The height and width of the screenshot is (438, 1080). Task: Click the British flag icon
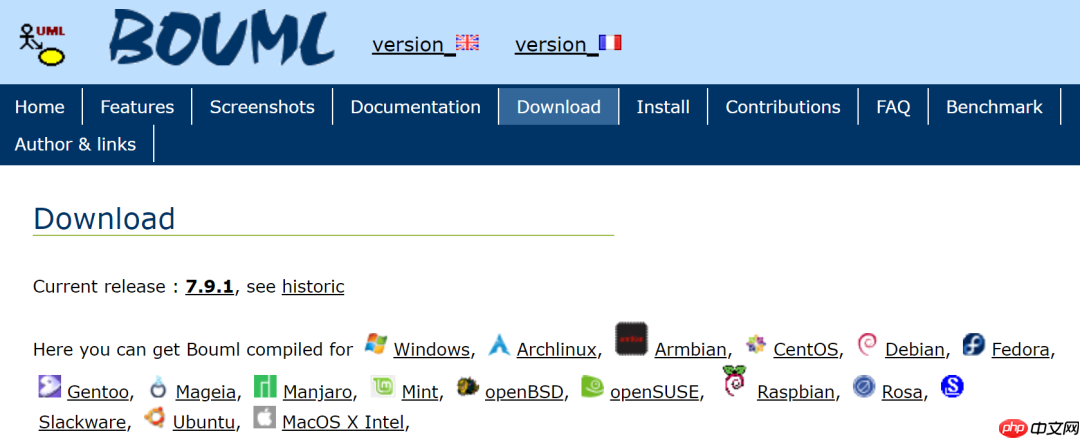tap(467, 43)
